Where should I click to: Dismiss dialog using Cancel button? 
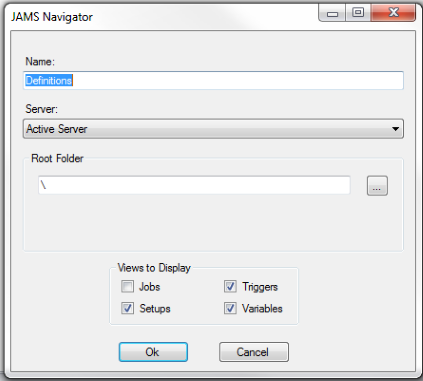point(254,352)
